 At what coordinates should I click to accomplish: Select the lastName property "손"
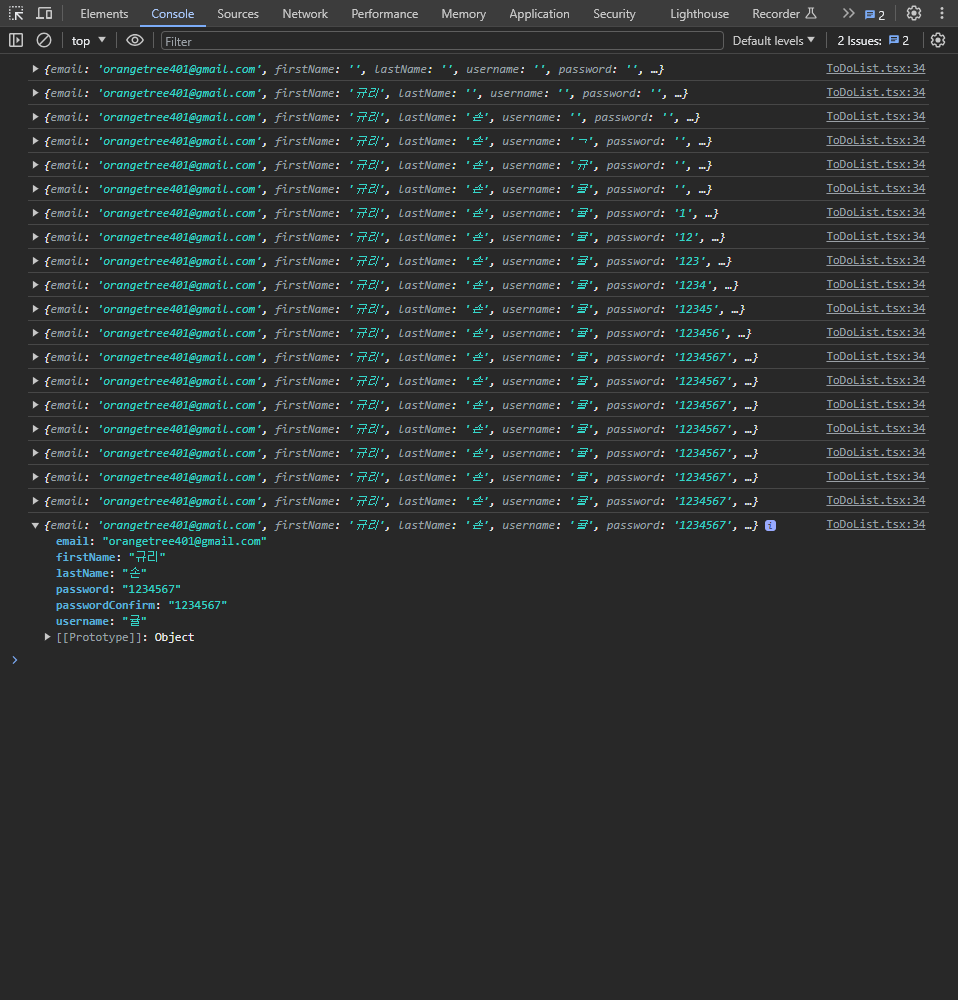(x=134, y=573)
